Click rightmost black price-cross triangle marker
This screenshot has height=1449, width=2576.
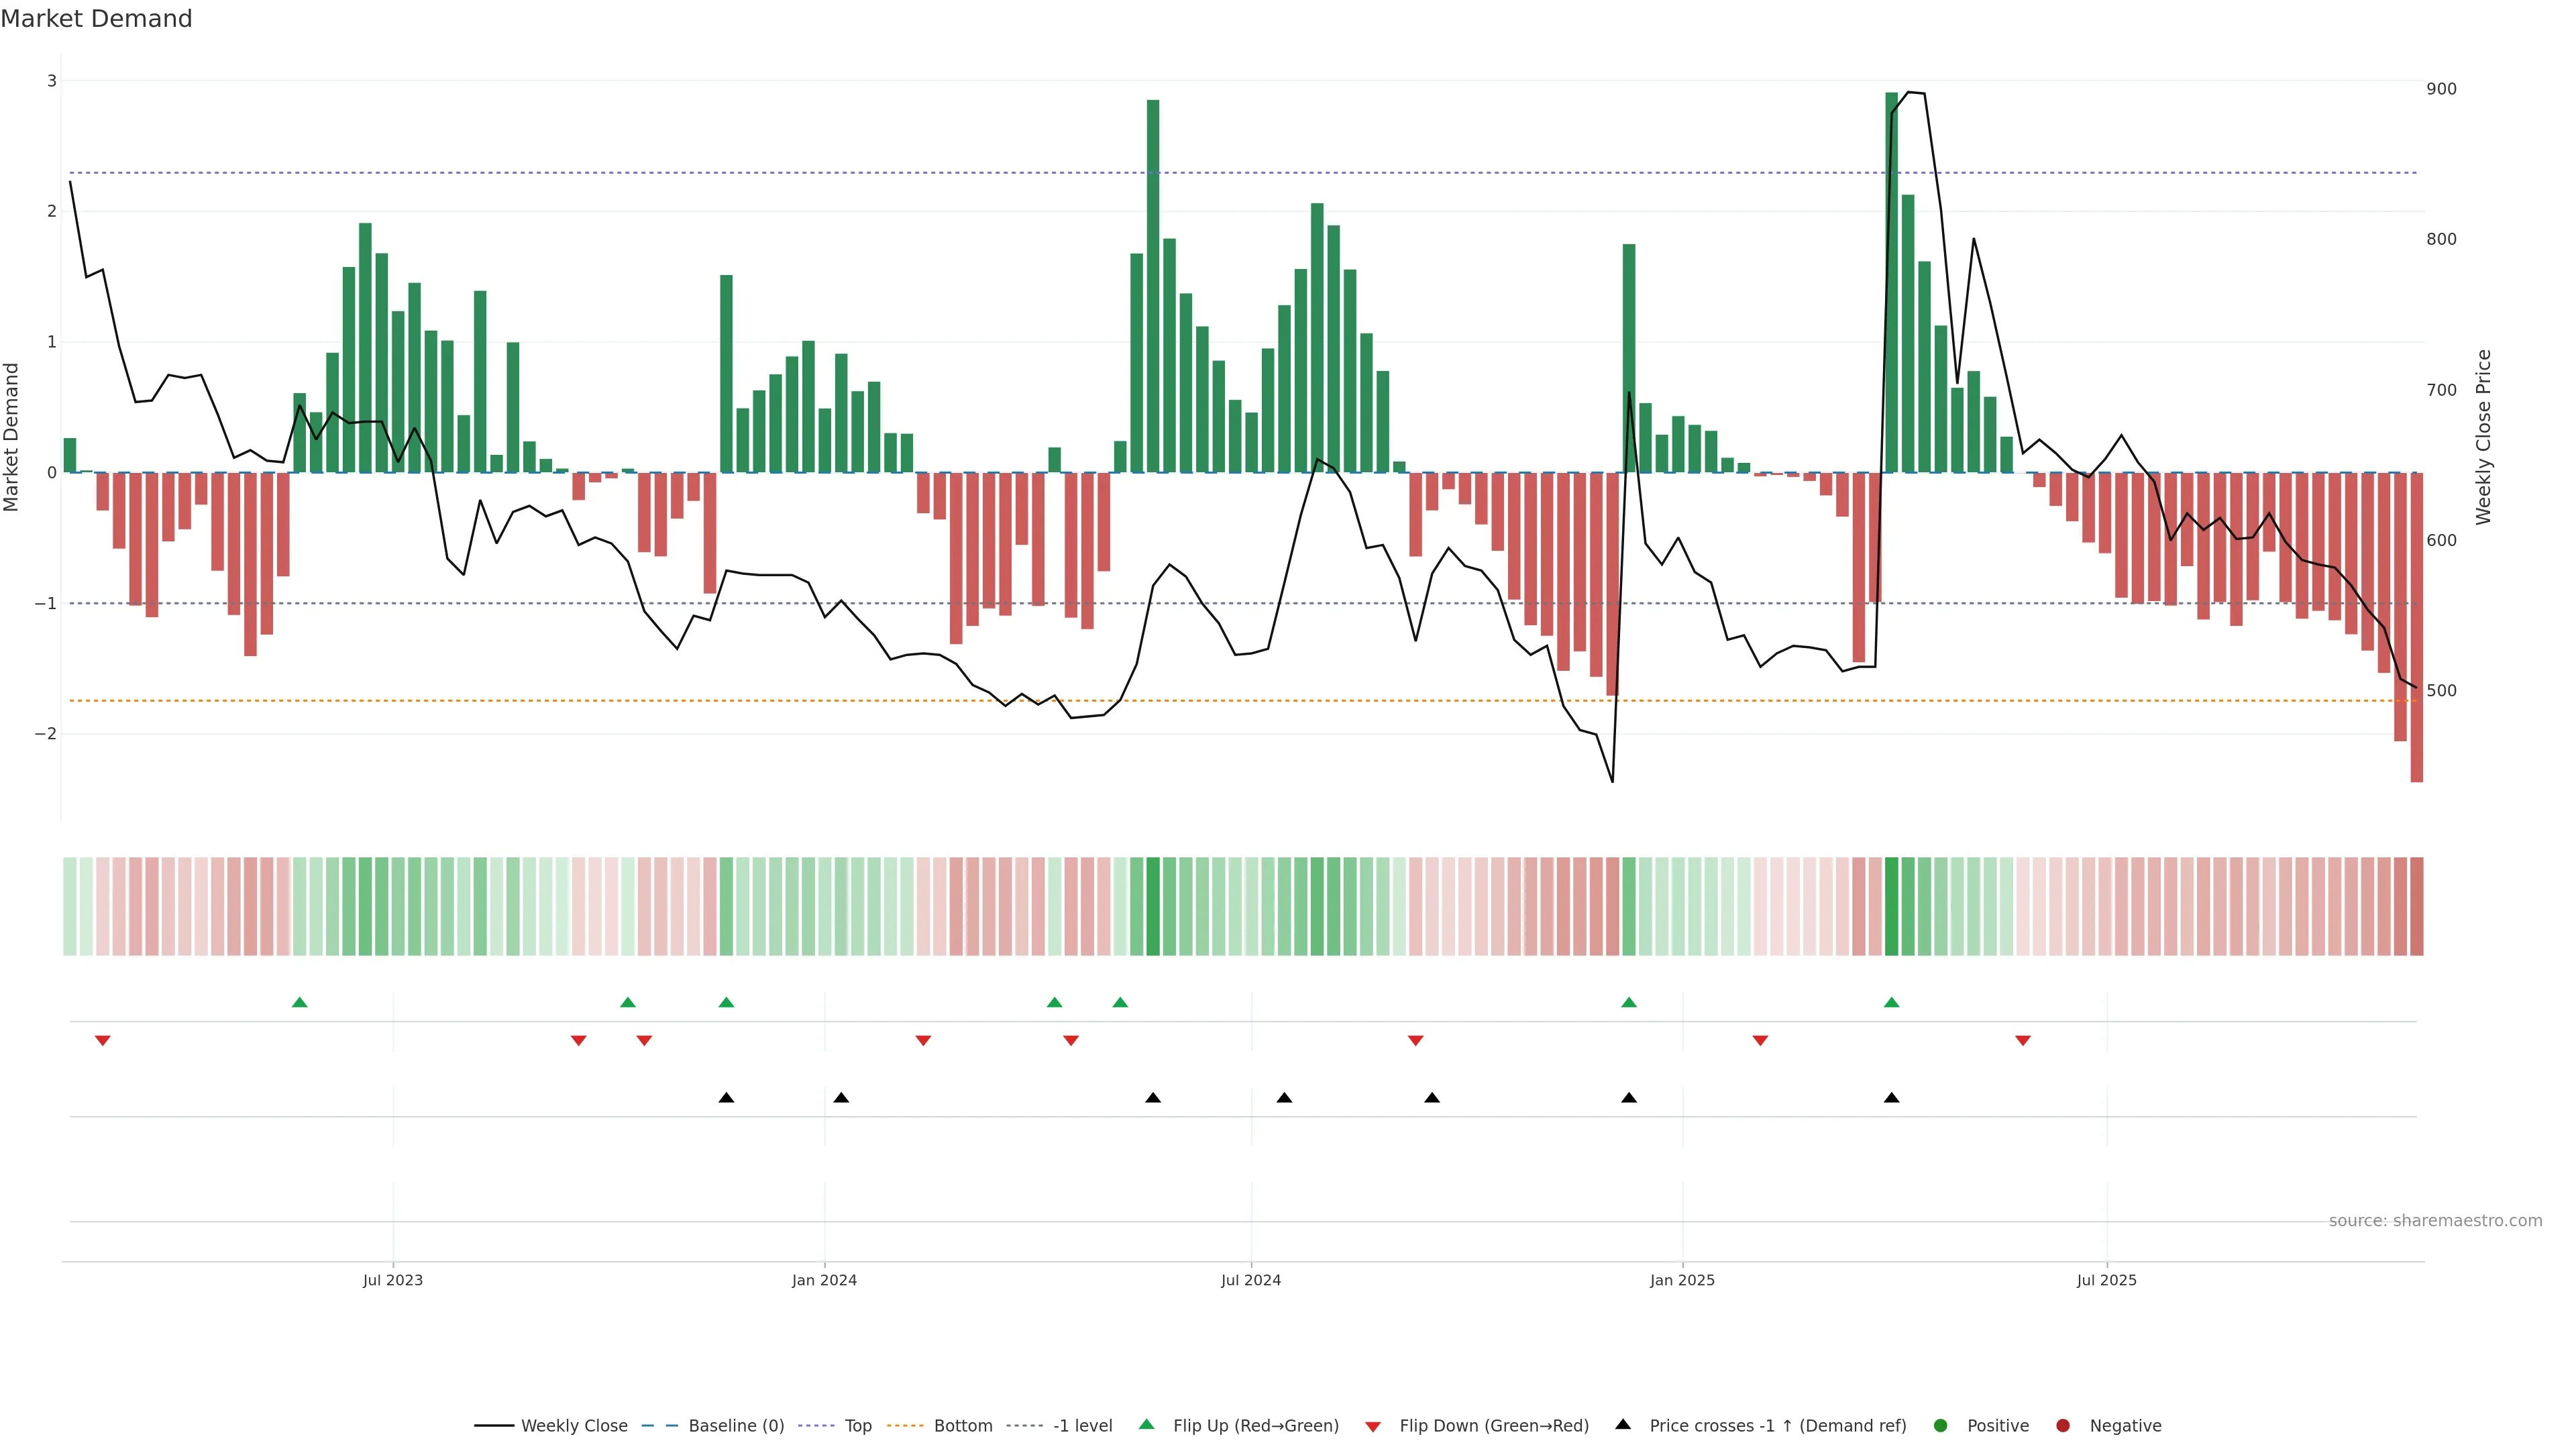(1891, 1098)
